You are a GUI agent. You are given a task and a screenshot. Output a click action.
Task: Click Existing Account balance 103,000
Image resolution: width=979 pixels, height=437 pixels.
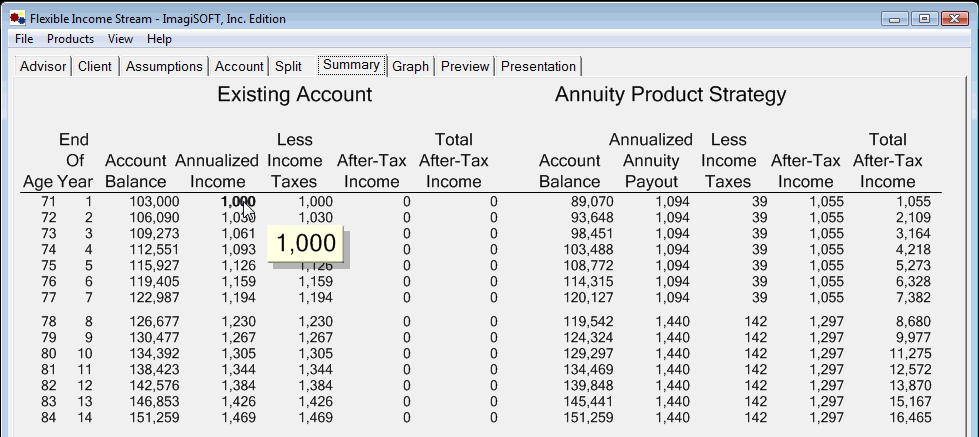(154, 202)
